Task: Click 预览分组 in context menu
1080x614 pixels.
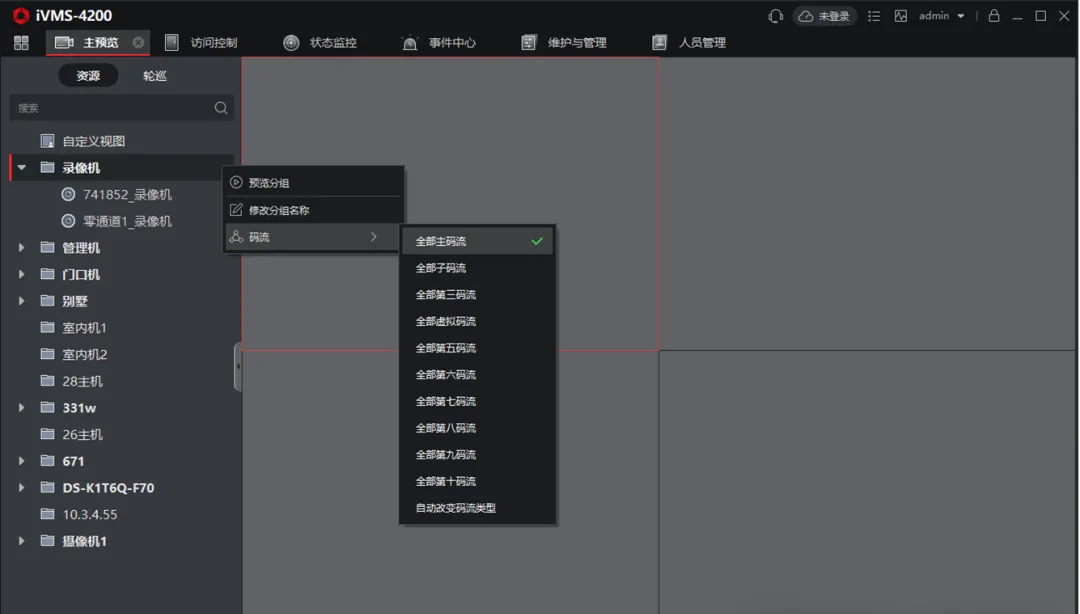Action: point(269,183)
